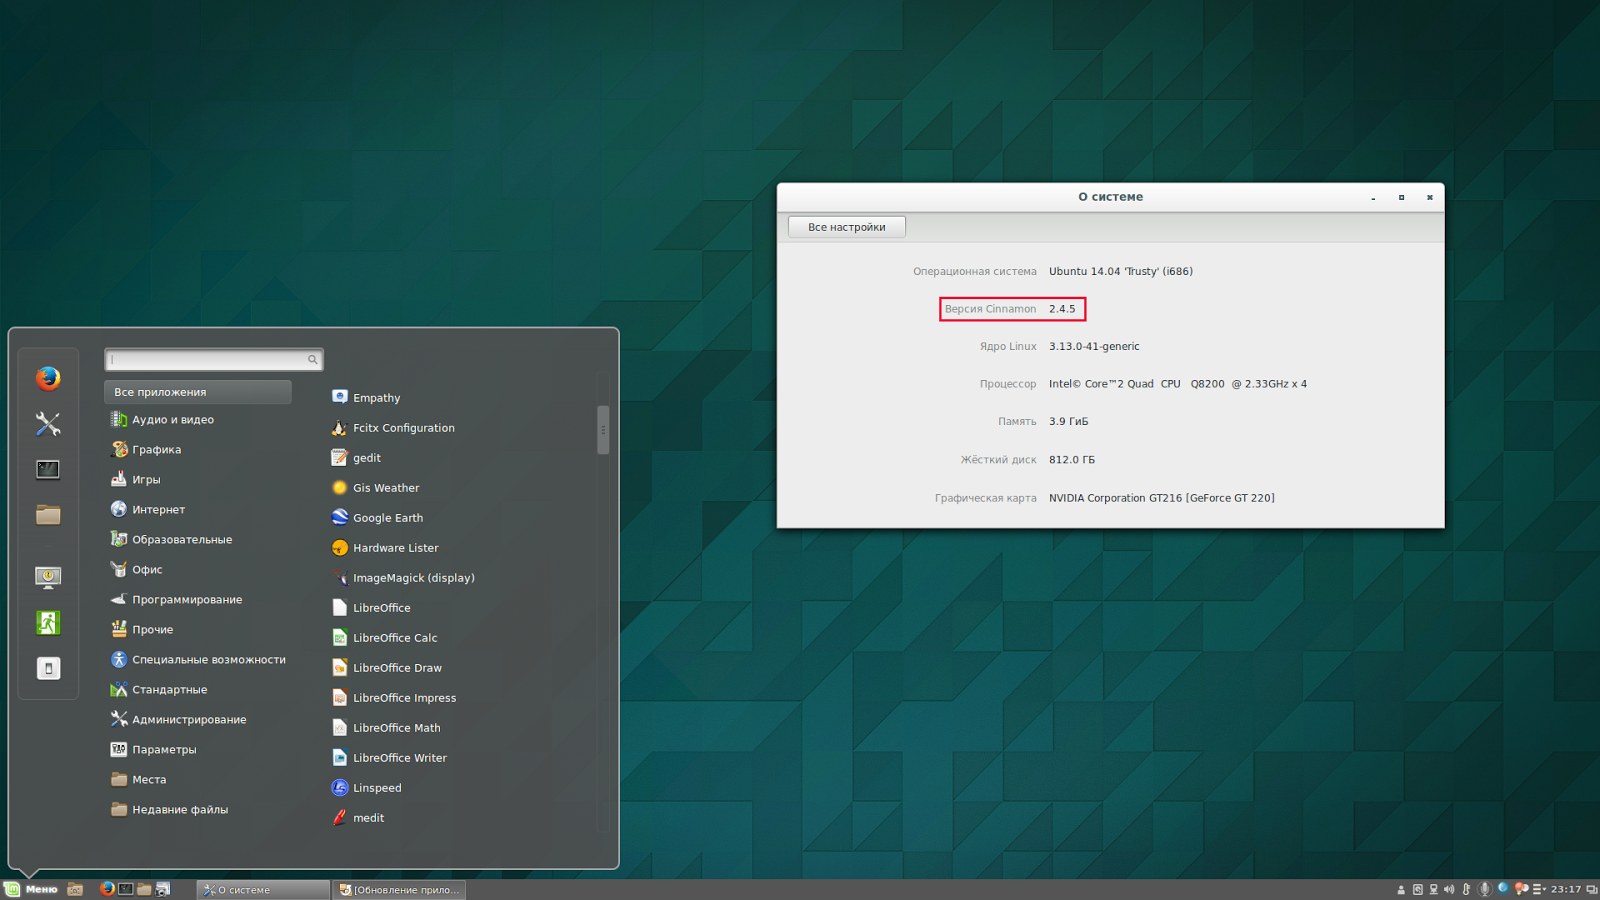Image resolution: width=1600 pixels, height=900 pixels.
Task: Switch to О системе window in taskbar
Action: coord(263,889)
